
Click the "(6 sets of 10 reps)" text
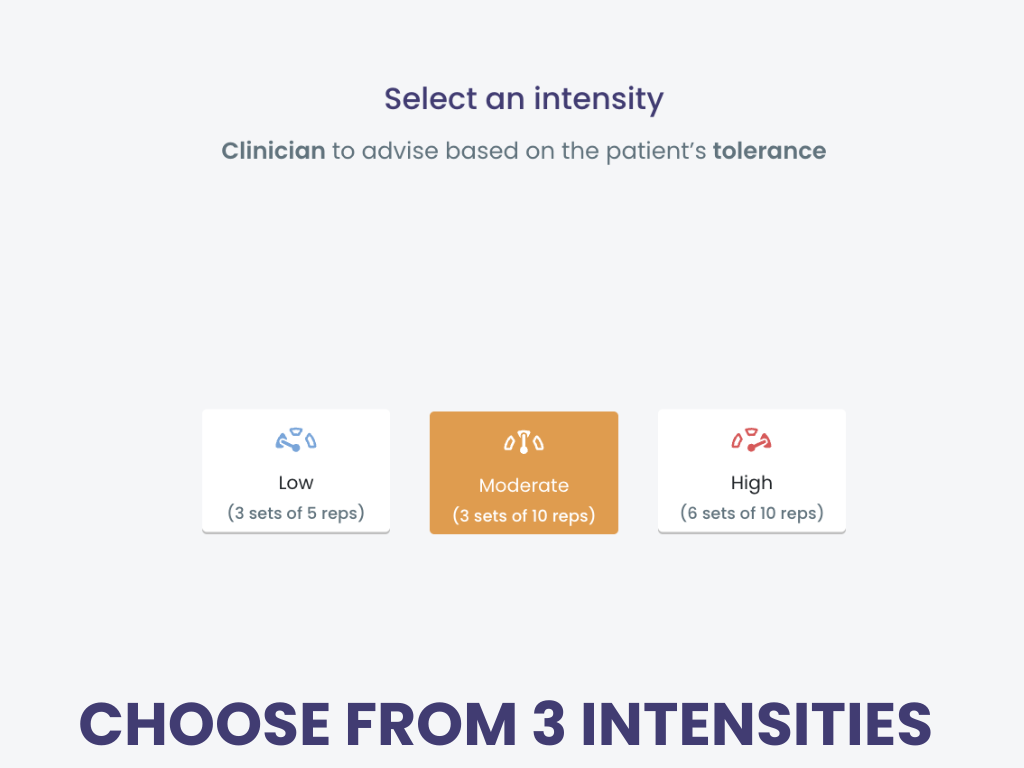coord(751,513)
